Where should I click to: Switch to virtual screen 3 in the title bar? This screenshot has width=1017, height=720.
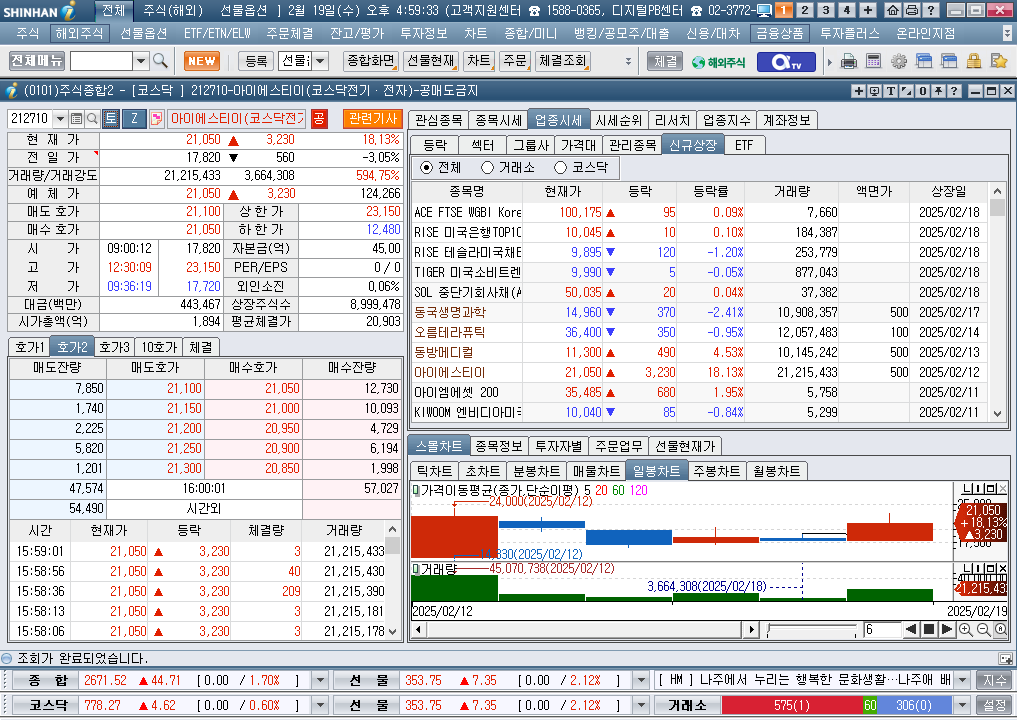point(826,10)
